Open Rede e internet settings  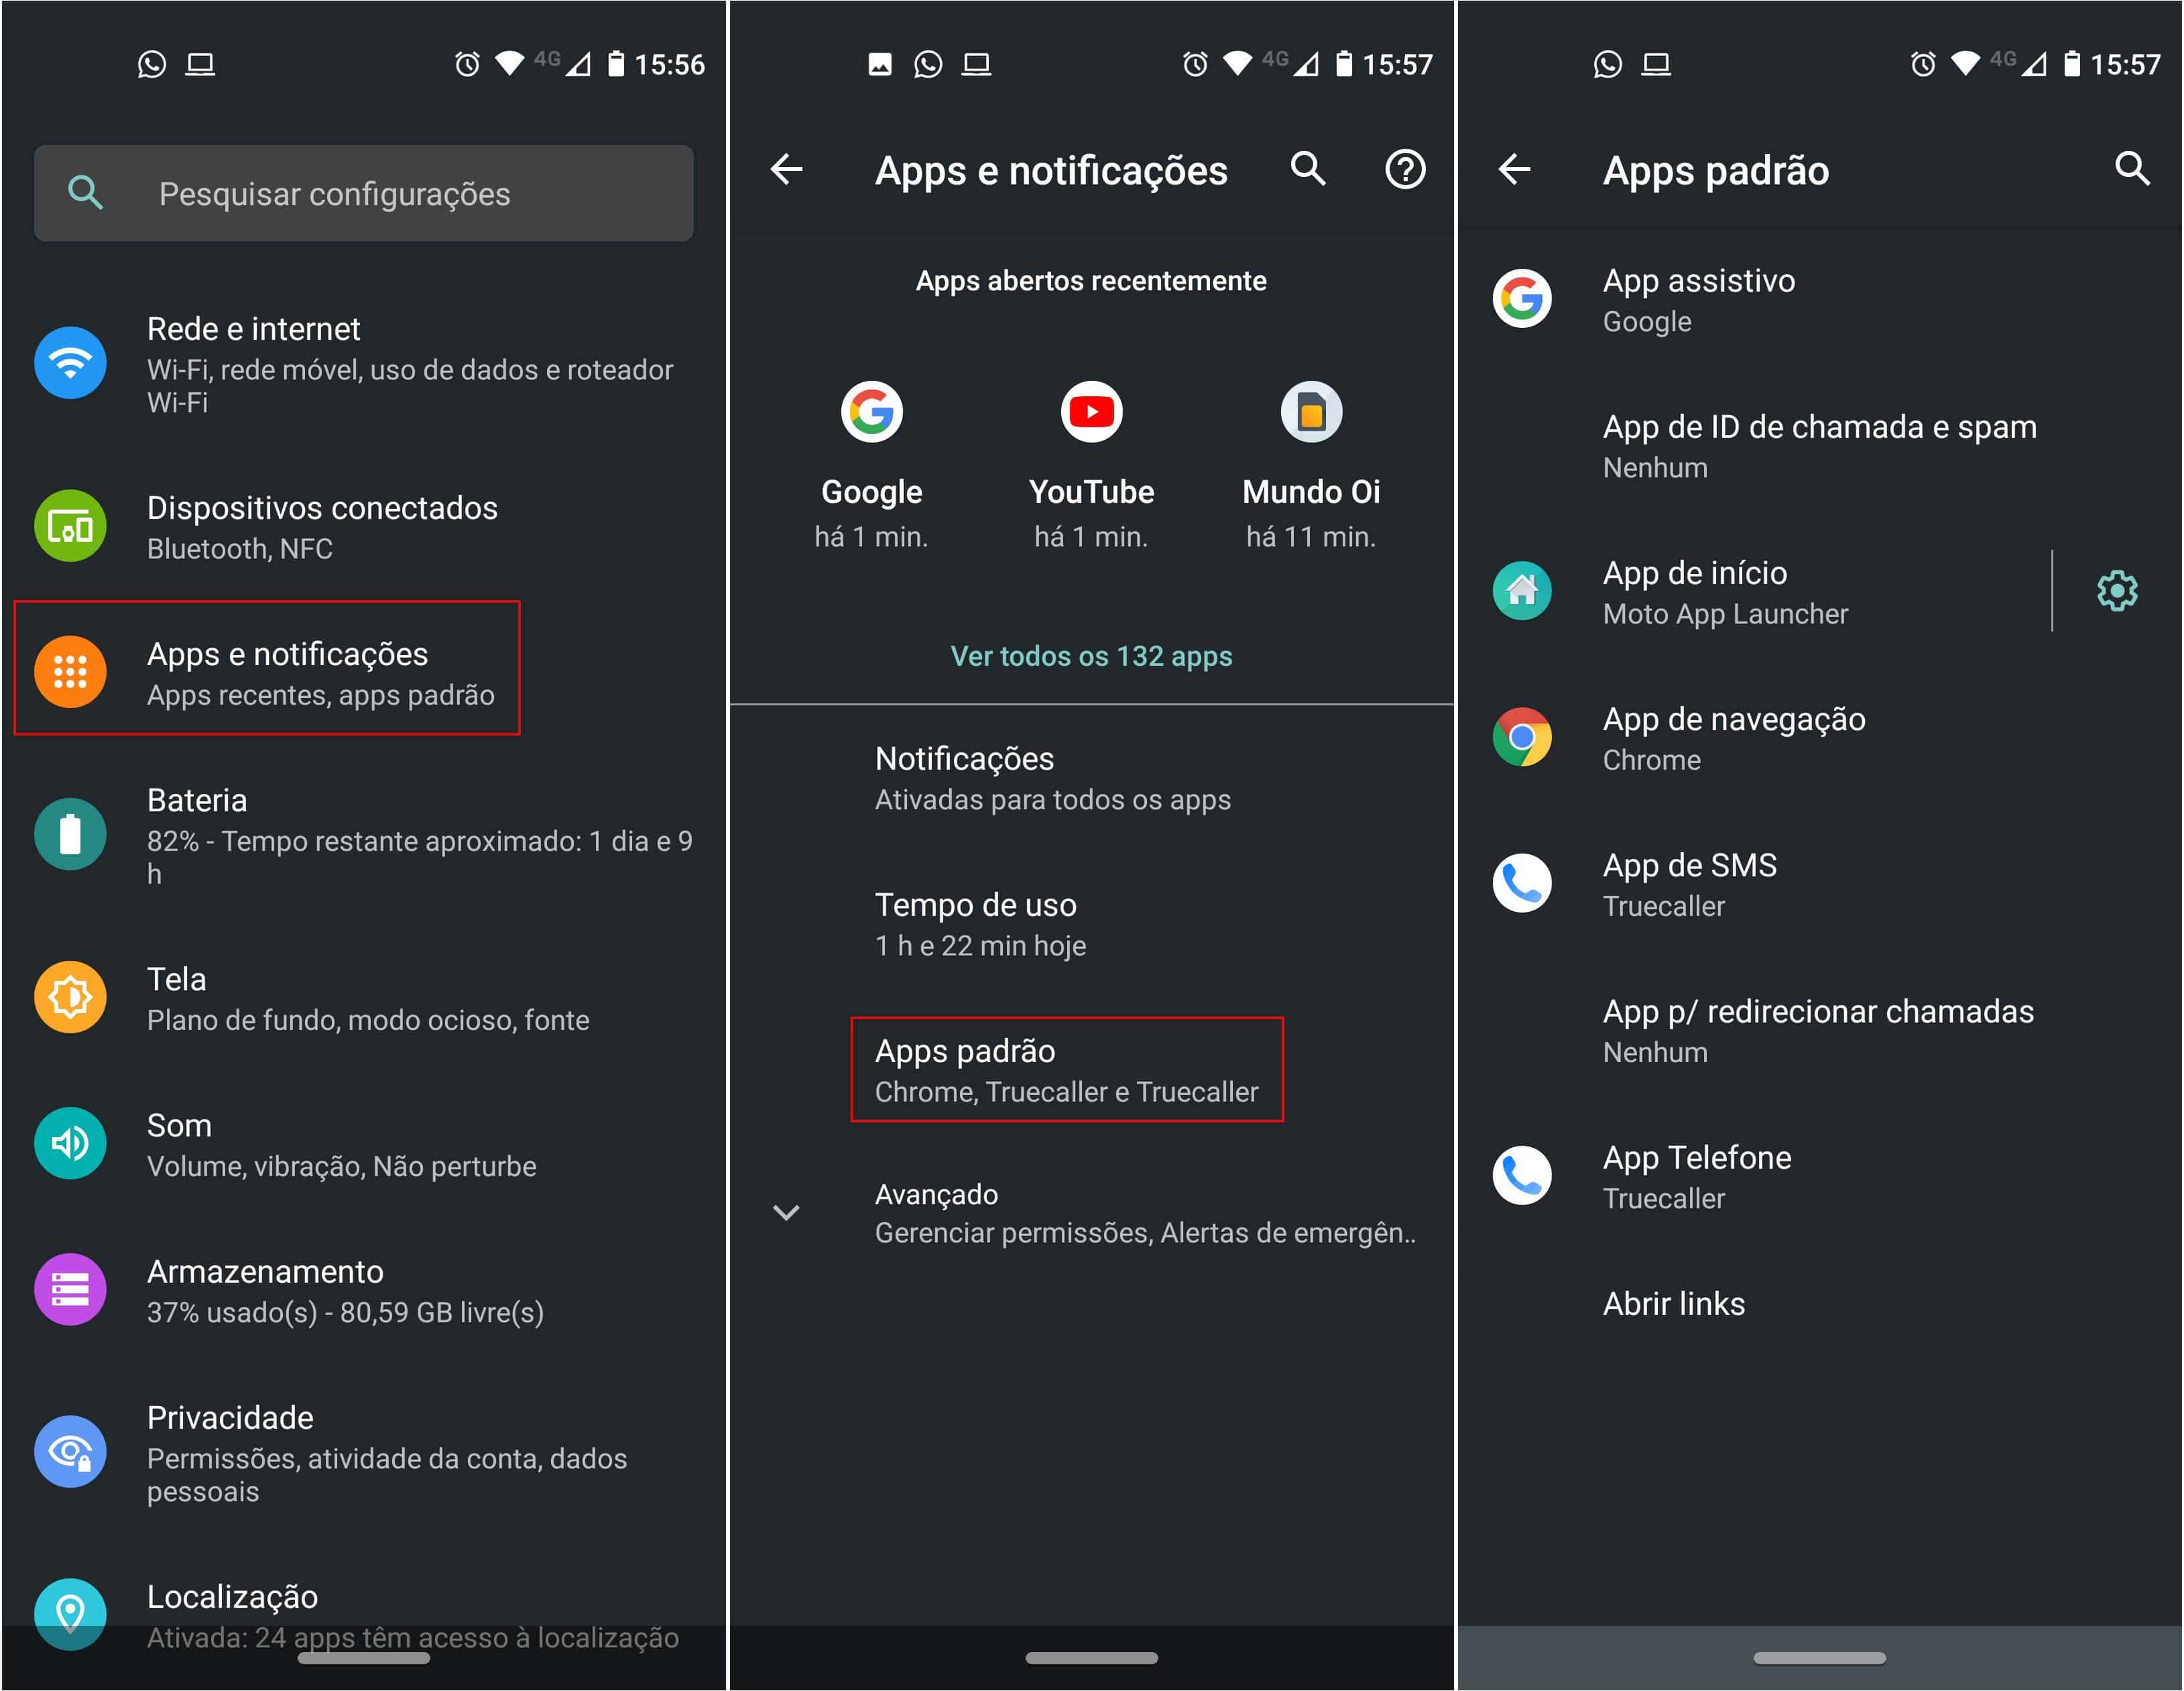click(364, 364)
